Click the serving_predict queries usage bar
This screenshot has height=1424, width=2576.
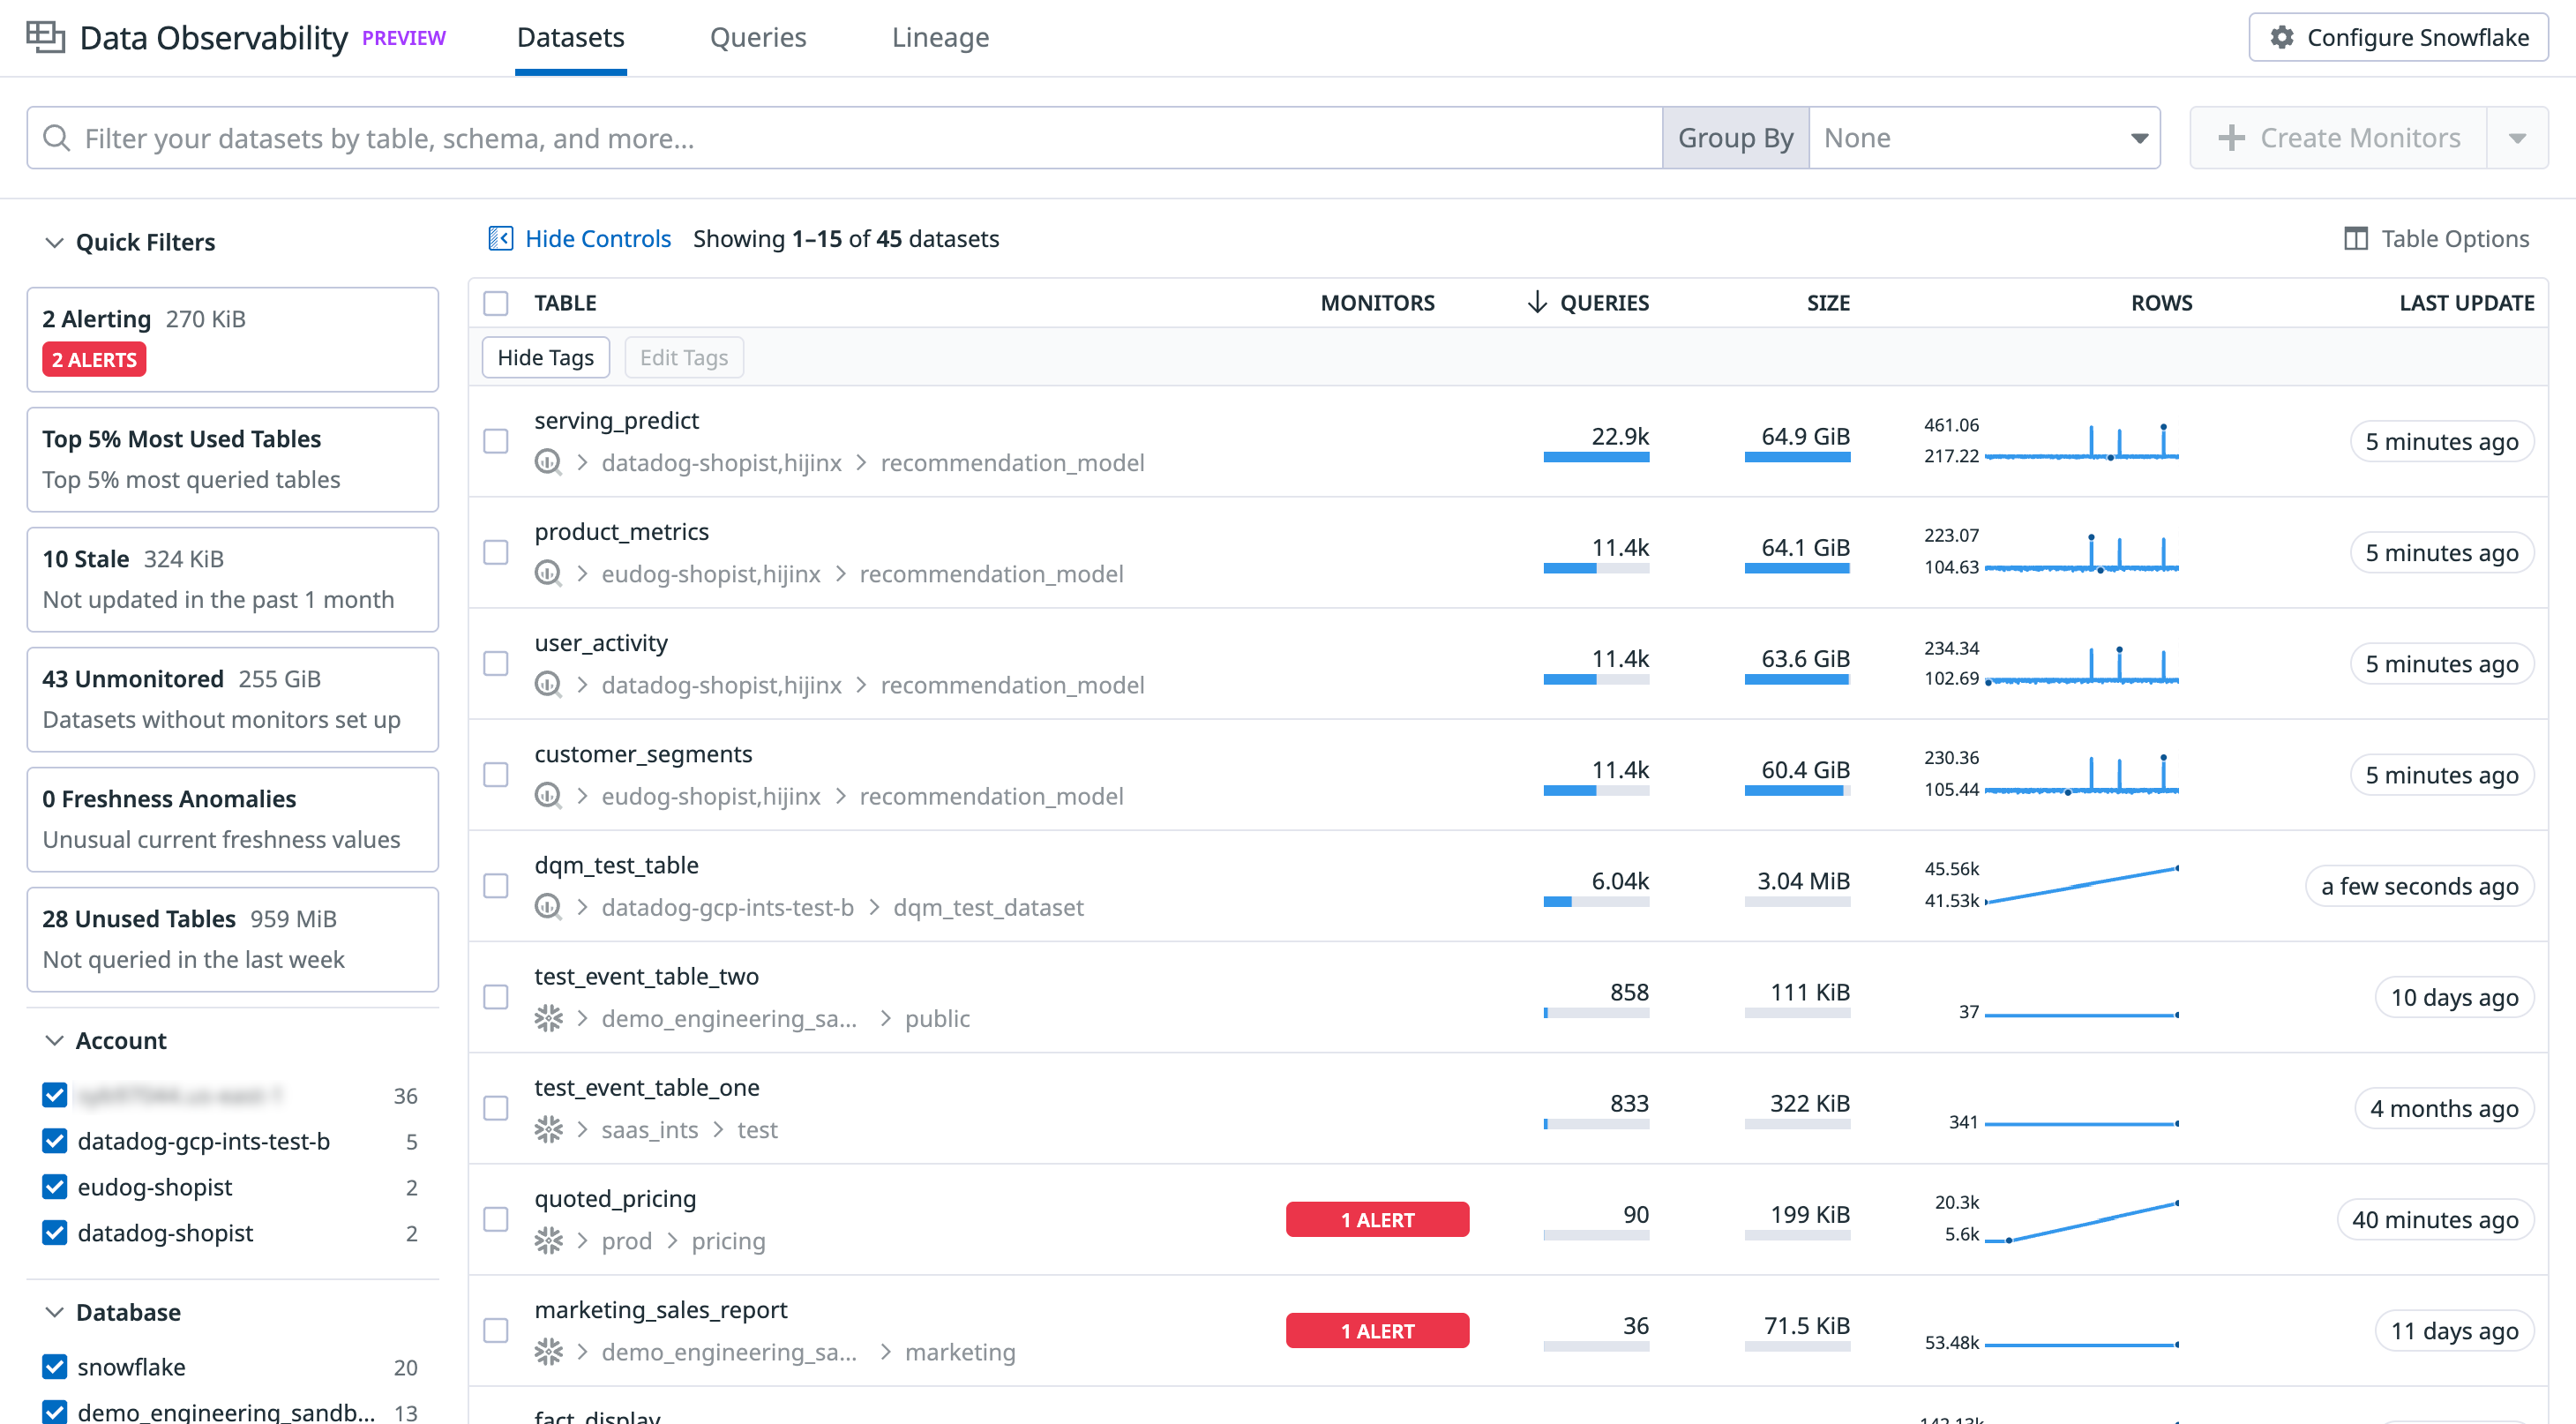1595,457
